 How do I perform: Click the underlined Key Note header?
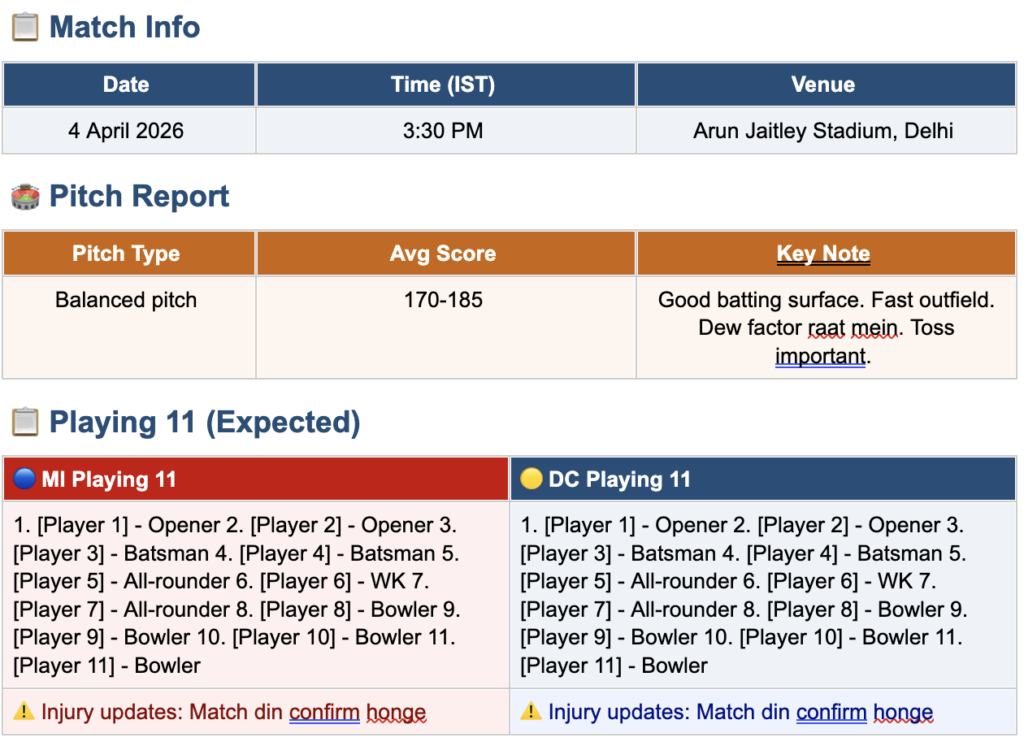click(x=823, y=253)
